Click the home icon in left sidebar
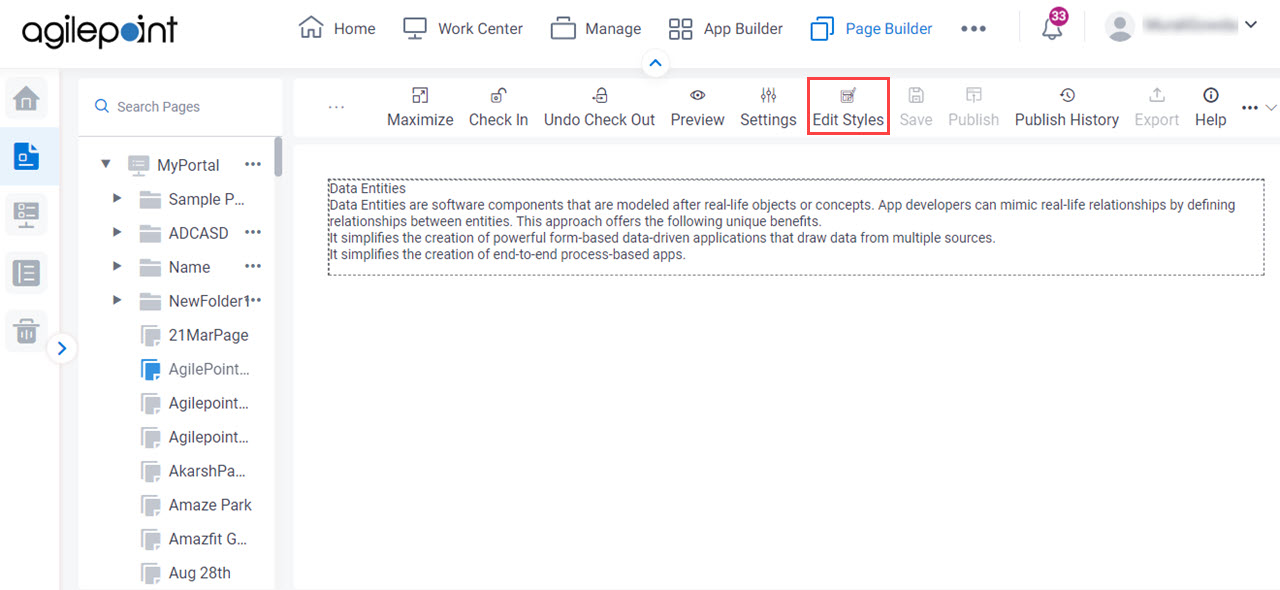This screenshot has width=1280, height=590. pos(26,98)
